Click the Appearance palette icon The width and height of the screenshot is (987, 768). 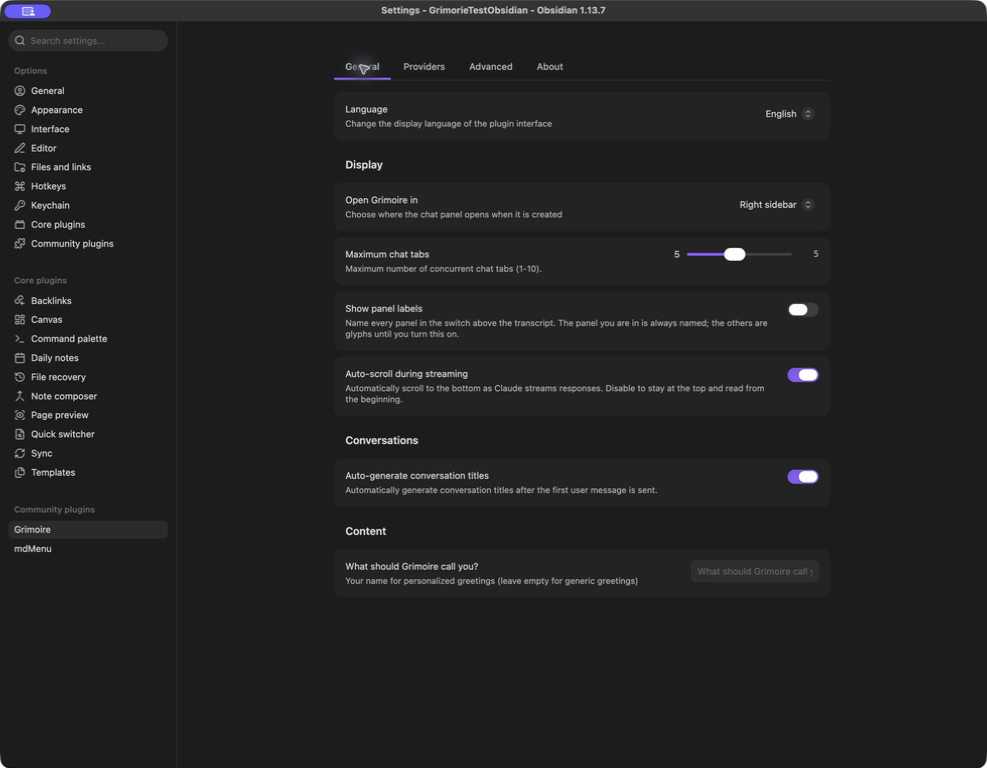coord(20,110)
